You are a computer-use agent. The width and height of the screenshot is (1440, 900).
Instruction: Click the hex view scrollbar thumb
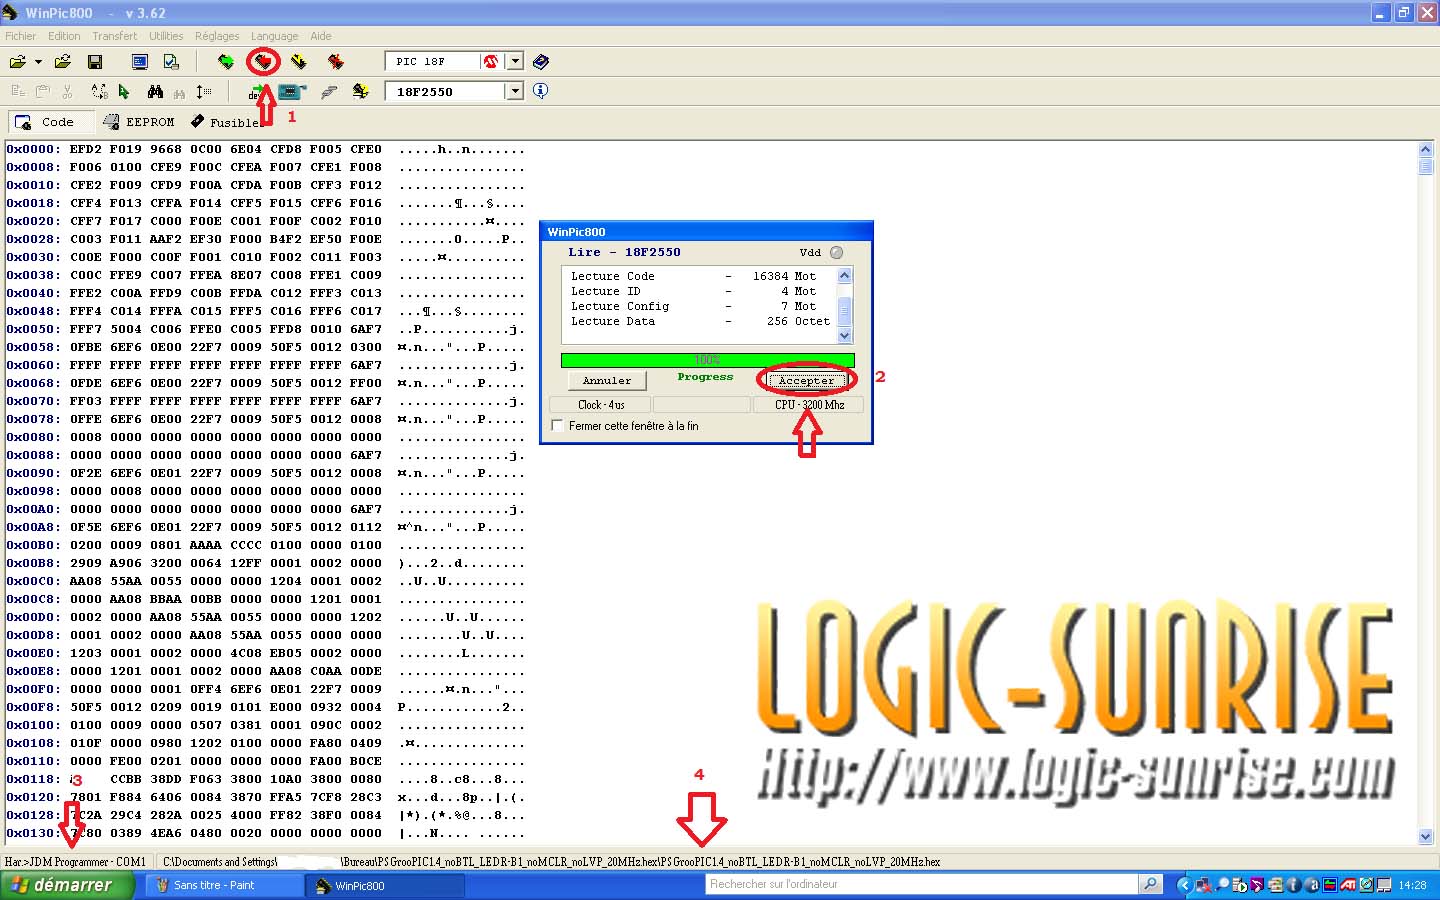click(1426, 167)
